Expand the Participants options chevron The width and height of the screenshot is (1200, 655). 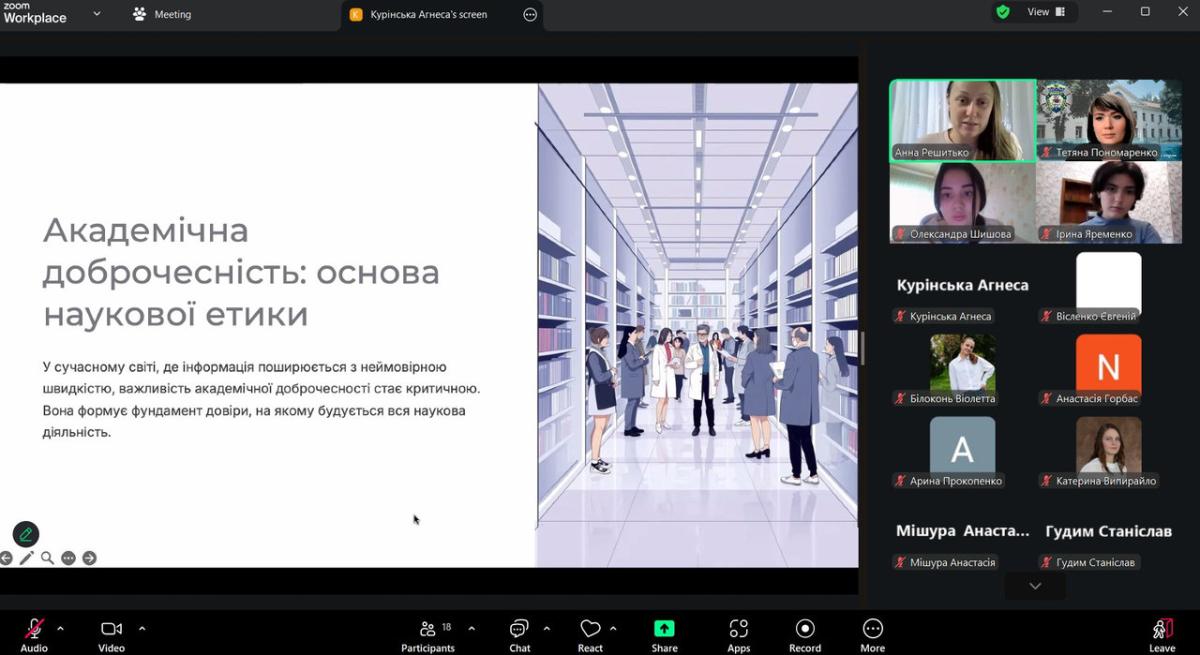click(472, 629)
